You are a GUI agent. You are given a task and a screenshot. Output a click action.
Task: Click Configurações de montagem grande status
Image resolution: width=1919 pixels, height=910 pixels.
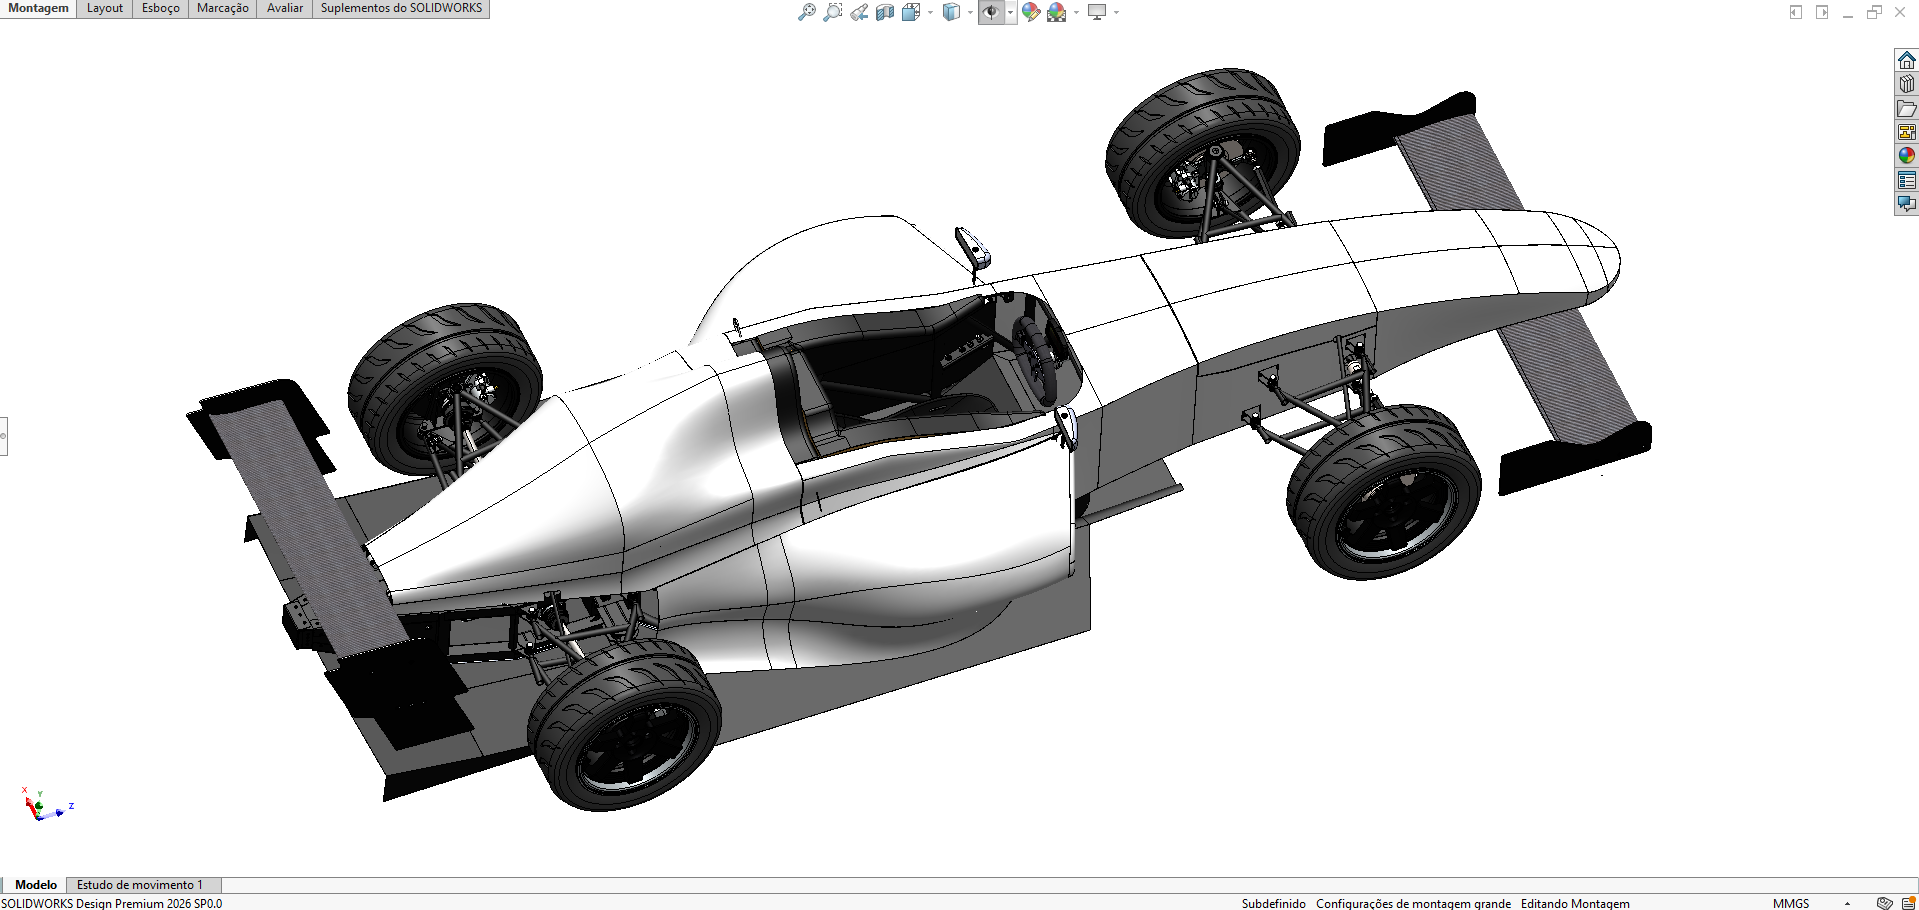(1413, 903)
